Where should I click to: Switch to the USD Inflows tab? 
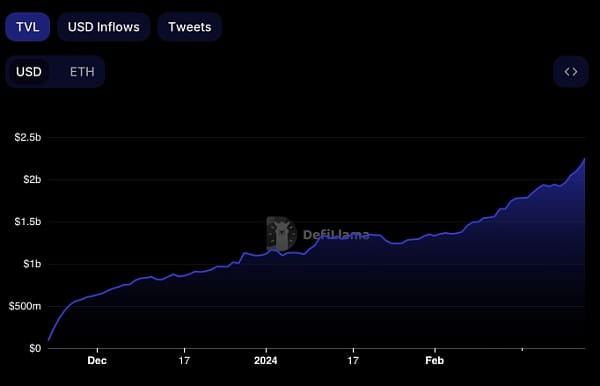point(104,27)
